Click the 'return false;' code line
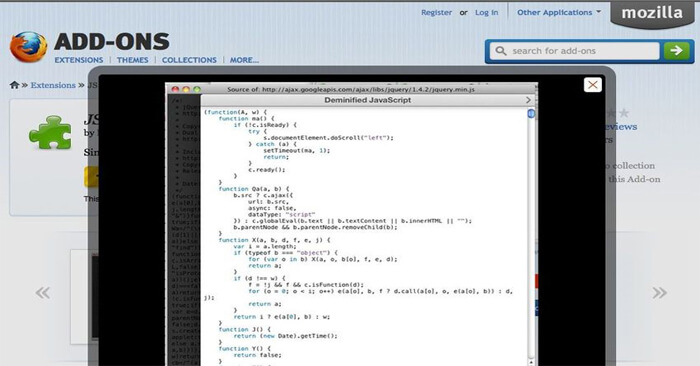The height and width of the screenshot is (366, 700). click(x=258, y=355)
